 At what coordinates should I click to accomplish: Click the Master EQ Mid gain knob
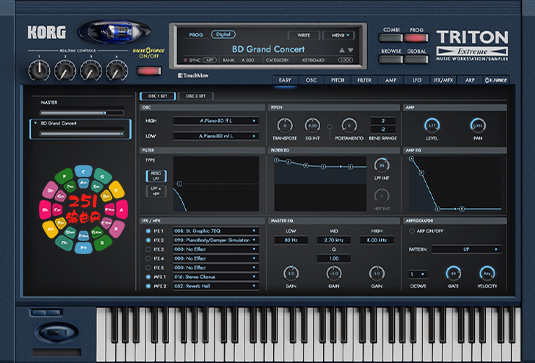pyautogui.click(x=334, y=274)
